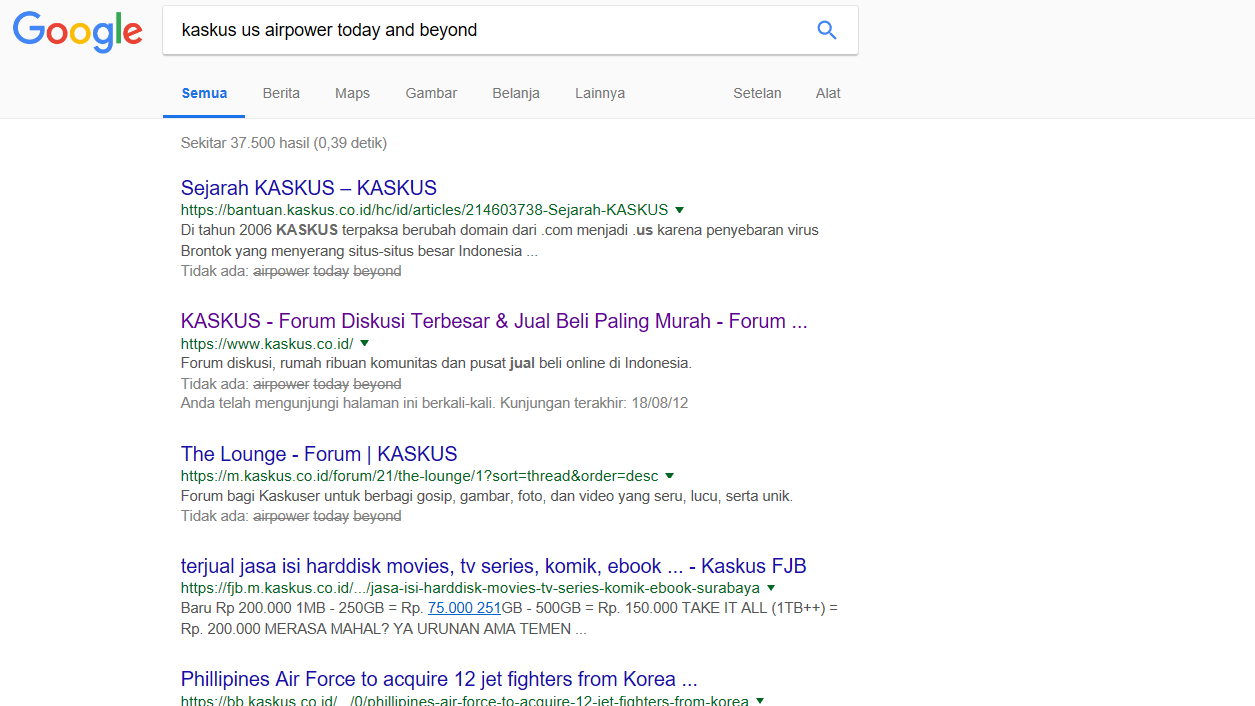Click the m.kaskus.co.id/forum/21 green URL
Viewport: 1255px width, 706px height.
point(419,476)
